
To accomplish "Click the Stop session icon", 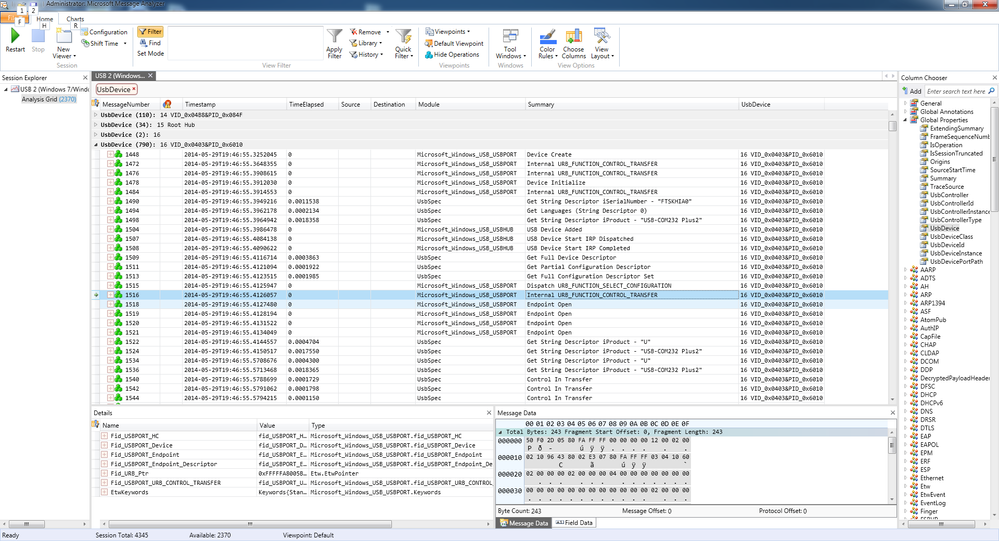I will tap(38, 36).
